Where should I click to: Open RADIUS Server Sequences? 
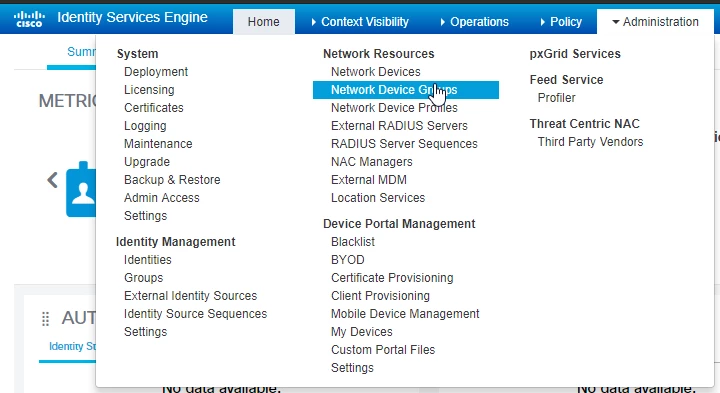[x=404, y=144]
